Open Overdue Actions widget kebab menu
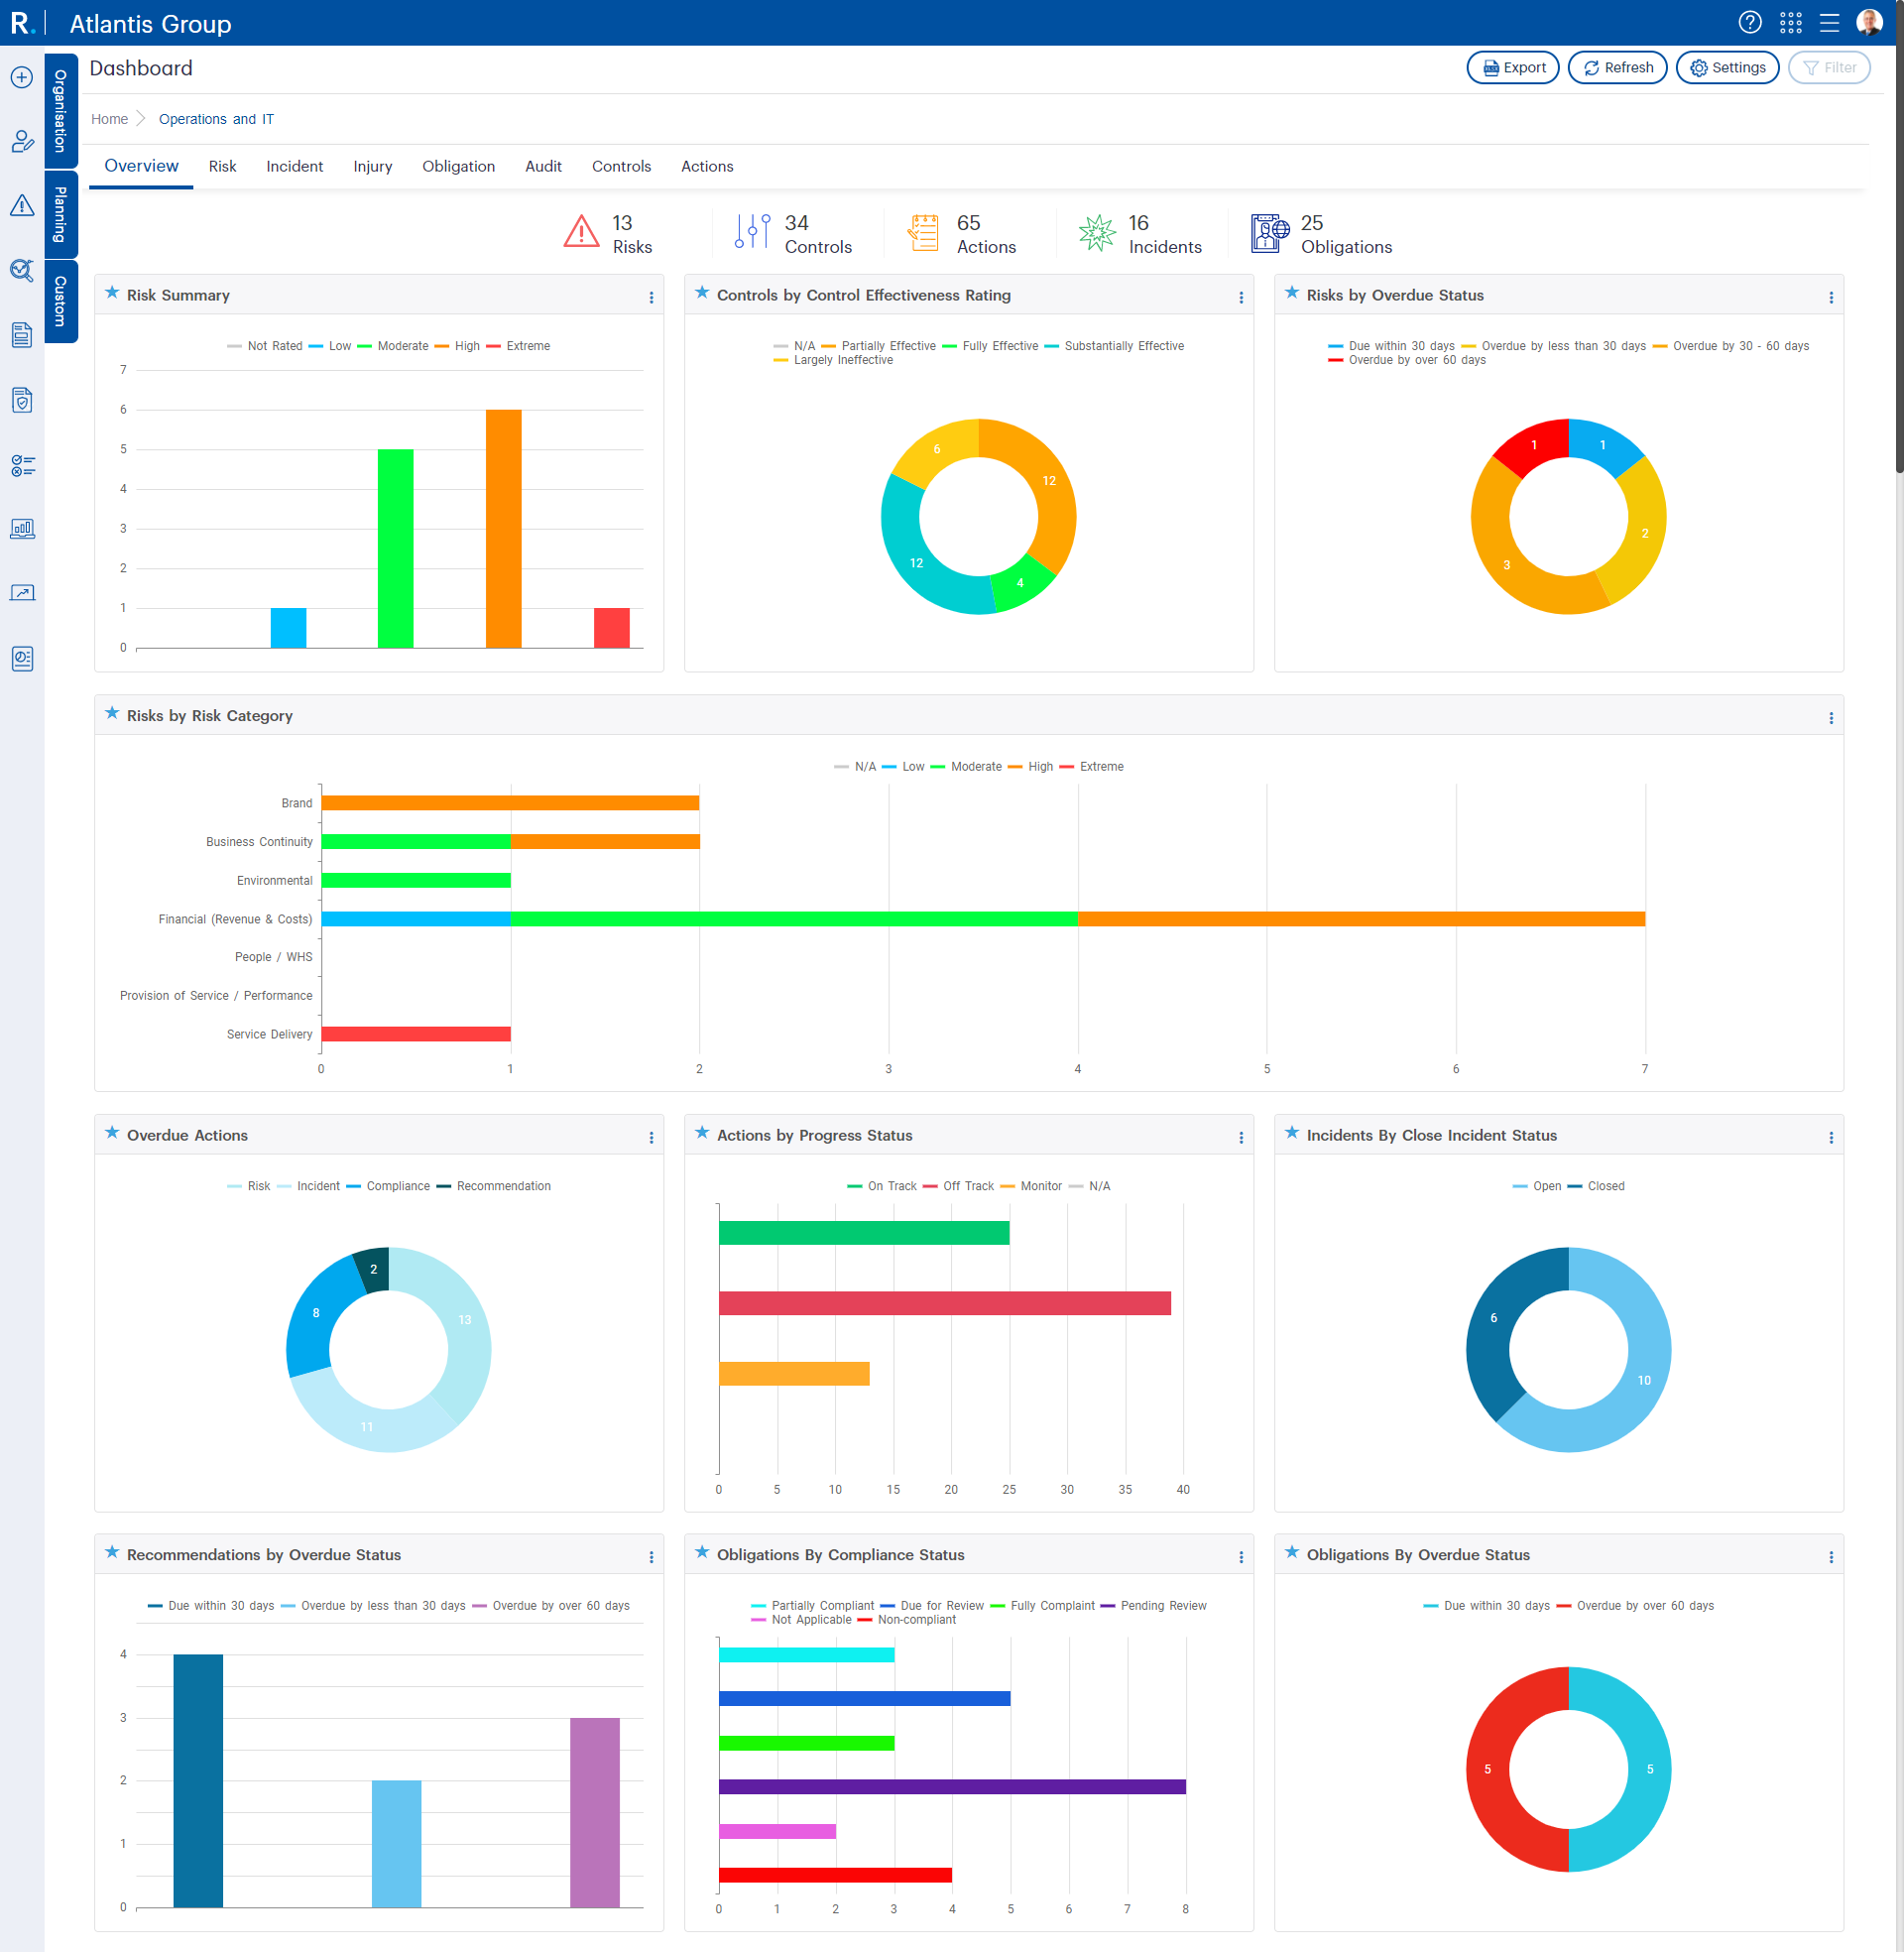Viewport: 1904px width, 1952px height. (x=651, y=1137)
